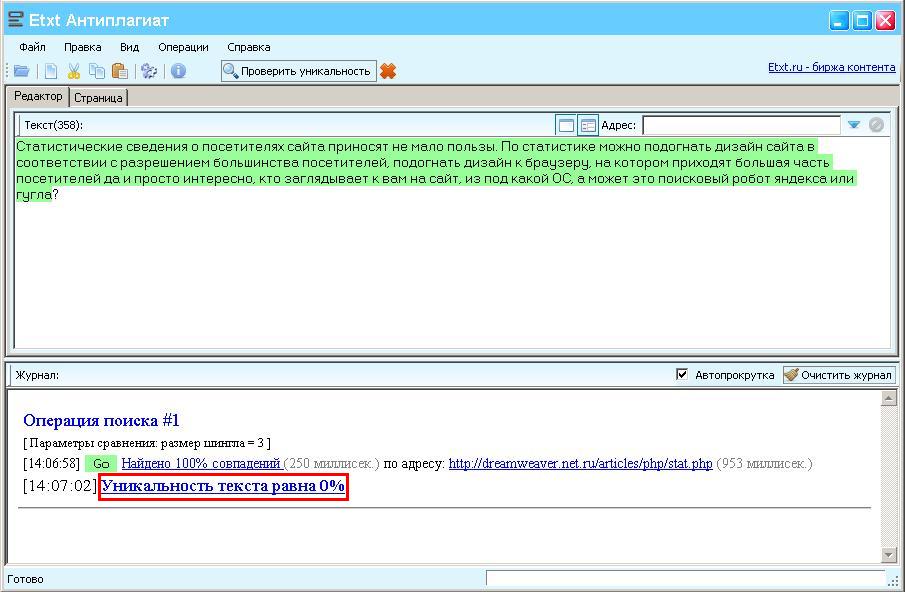Viewport: 905px width, 592px height.
Task: Click Уникальность текста равна 0% link
Action: click(223, 486)
